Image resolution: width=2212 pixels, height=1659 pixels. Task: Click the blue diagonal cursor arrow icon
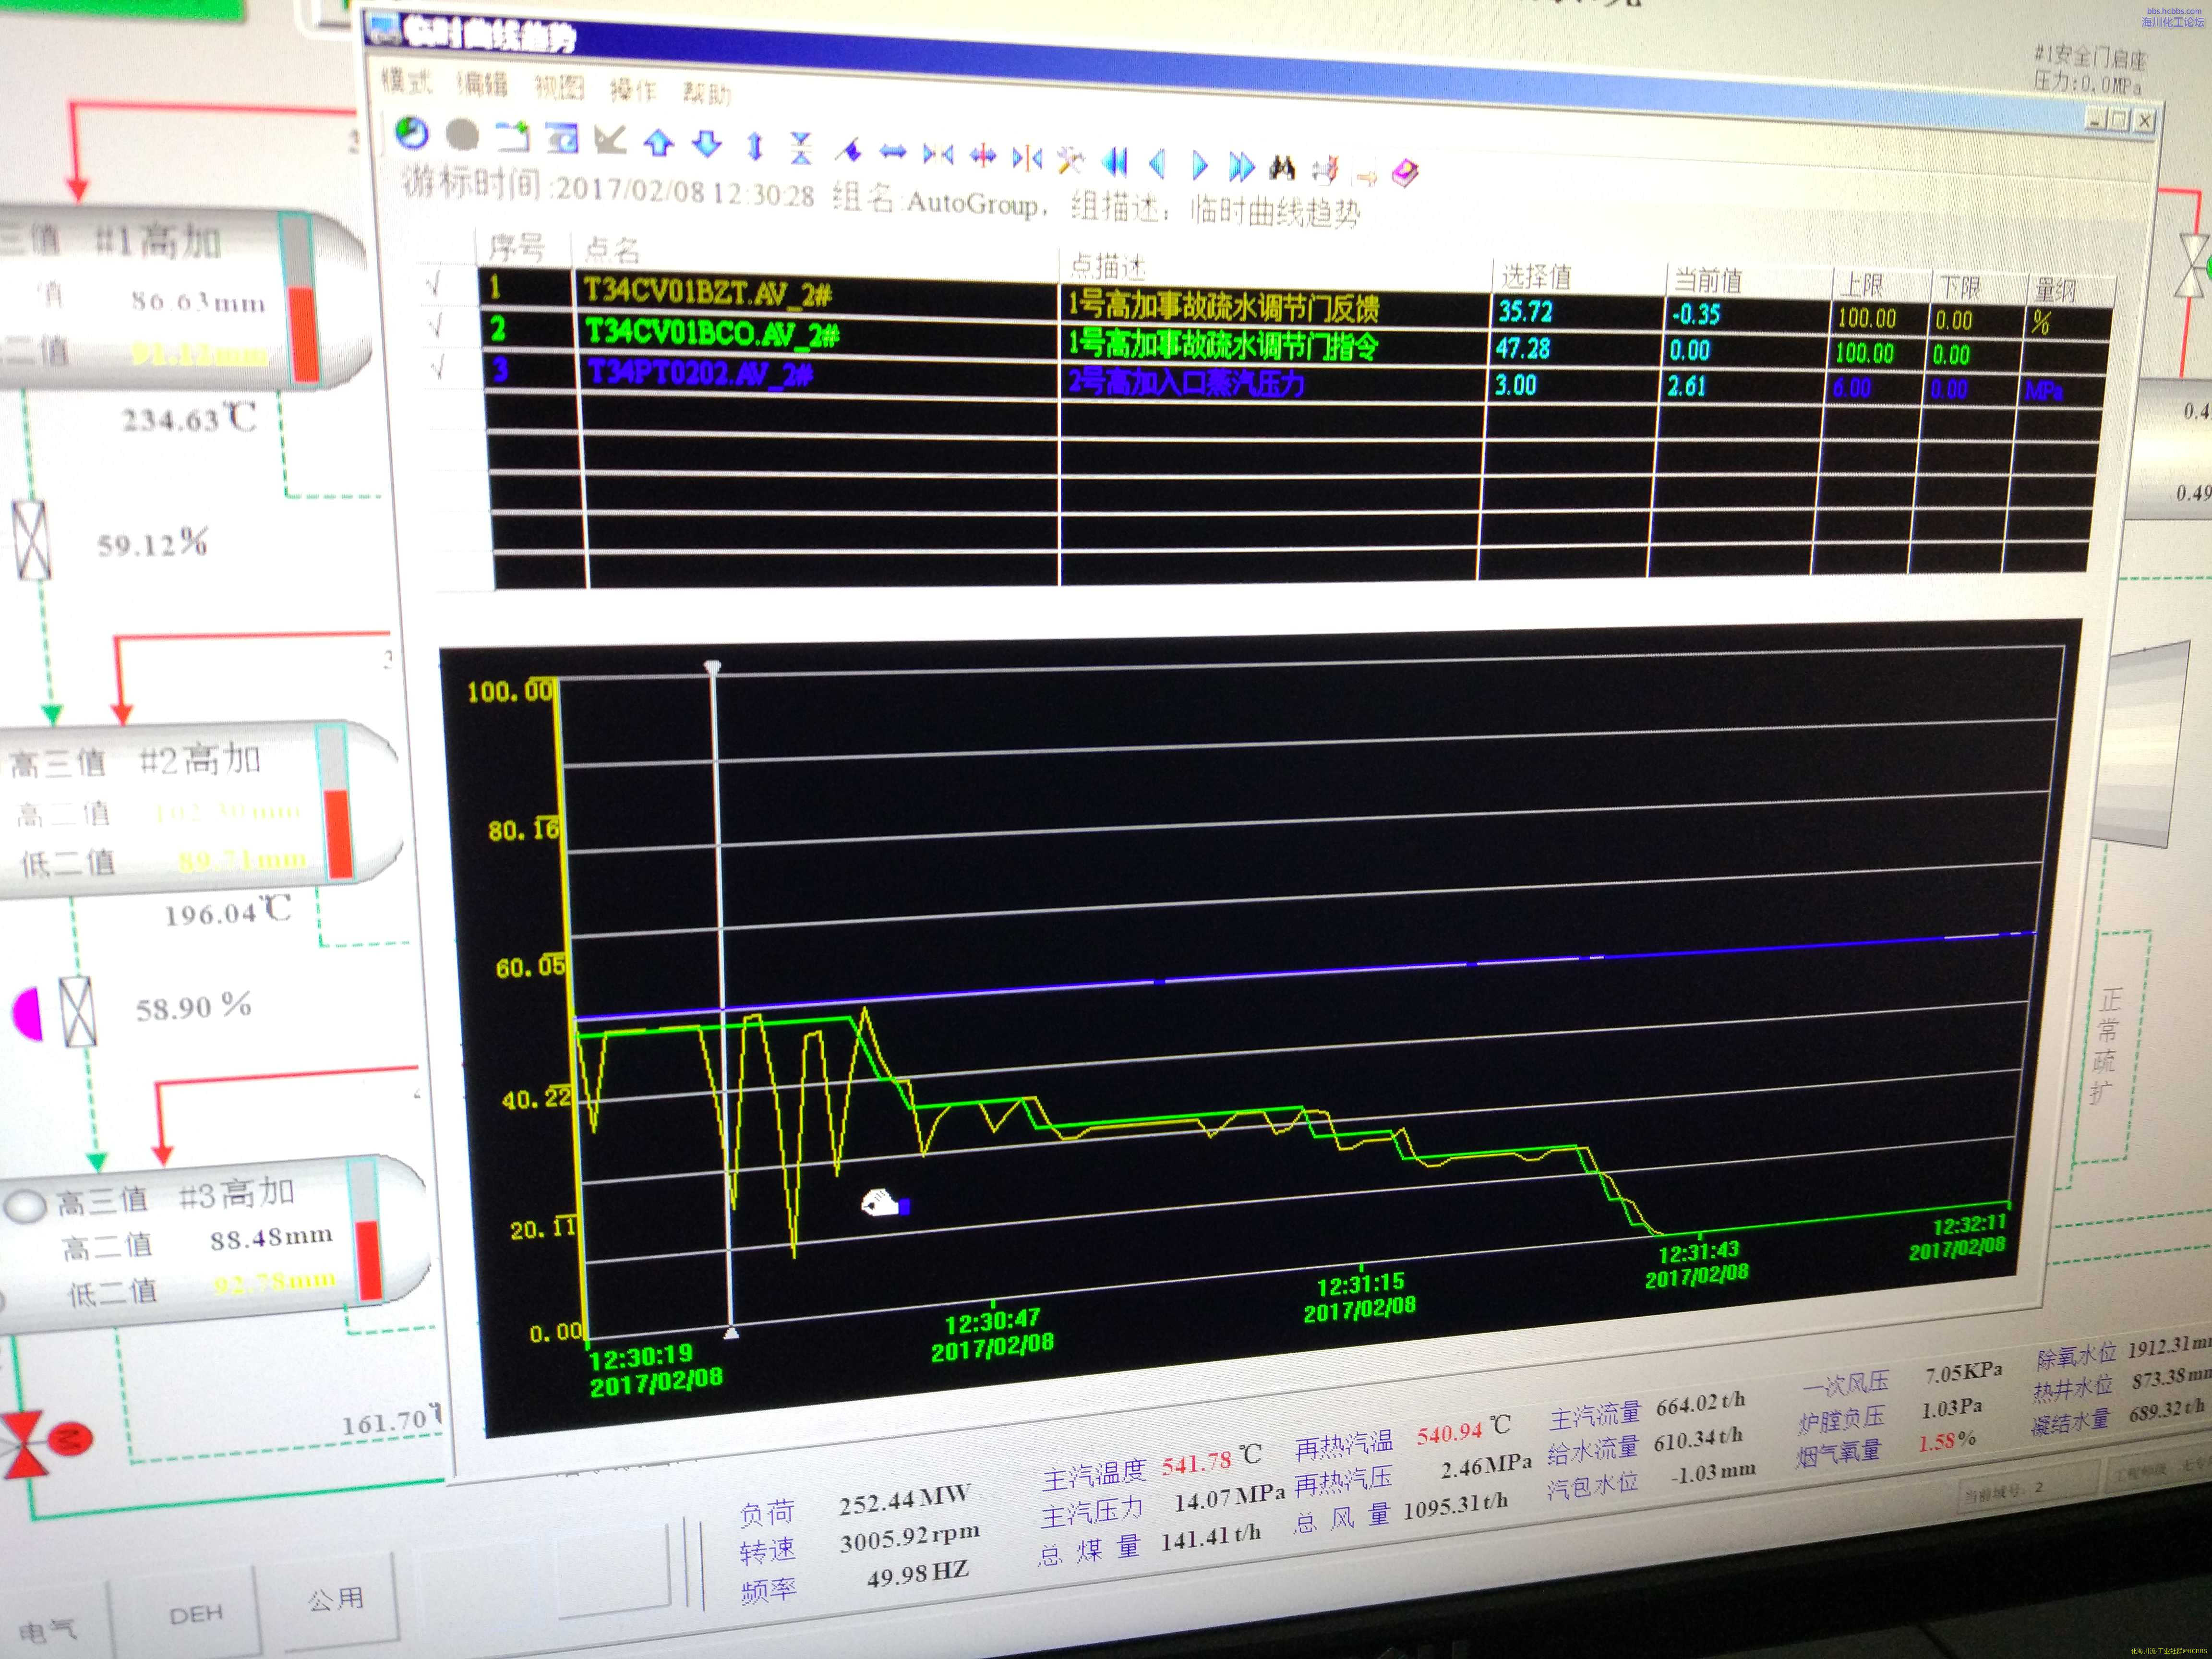click(849, 150)
